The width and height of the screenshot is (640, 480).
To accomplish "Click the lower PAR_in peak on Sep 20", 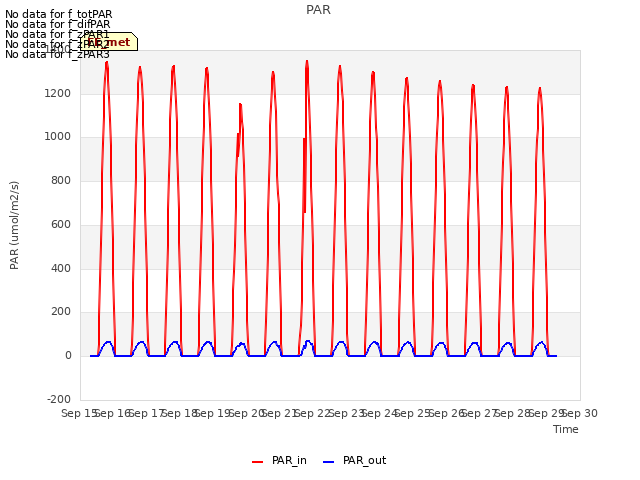I will coord(240,105).
